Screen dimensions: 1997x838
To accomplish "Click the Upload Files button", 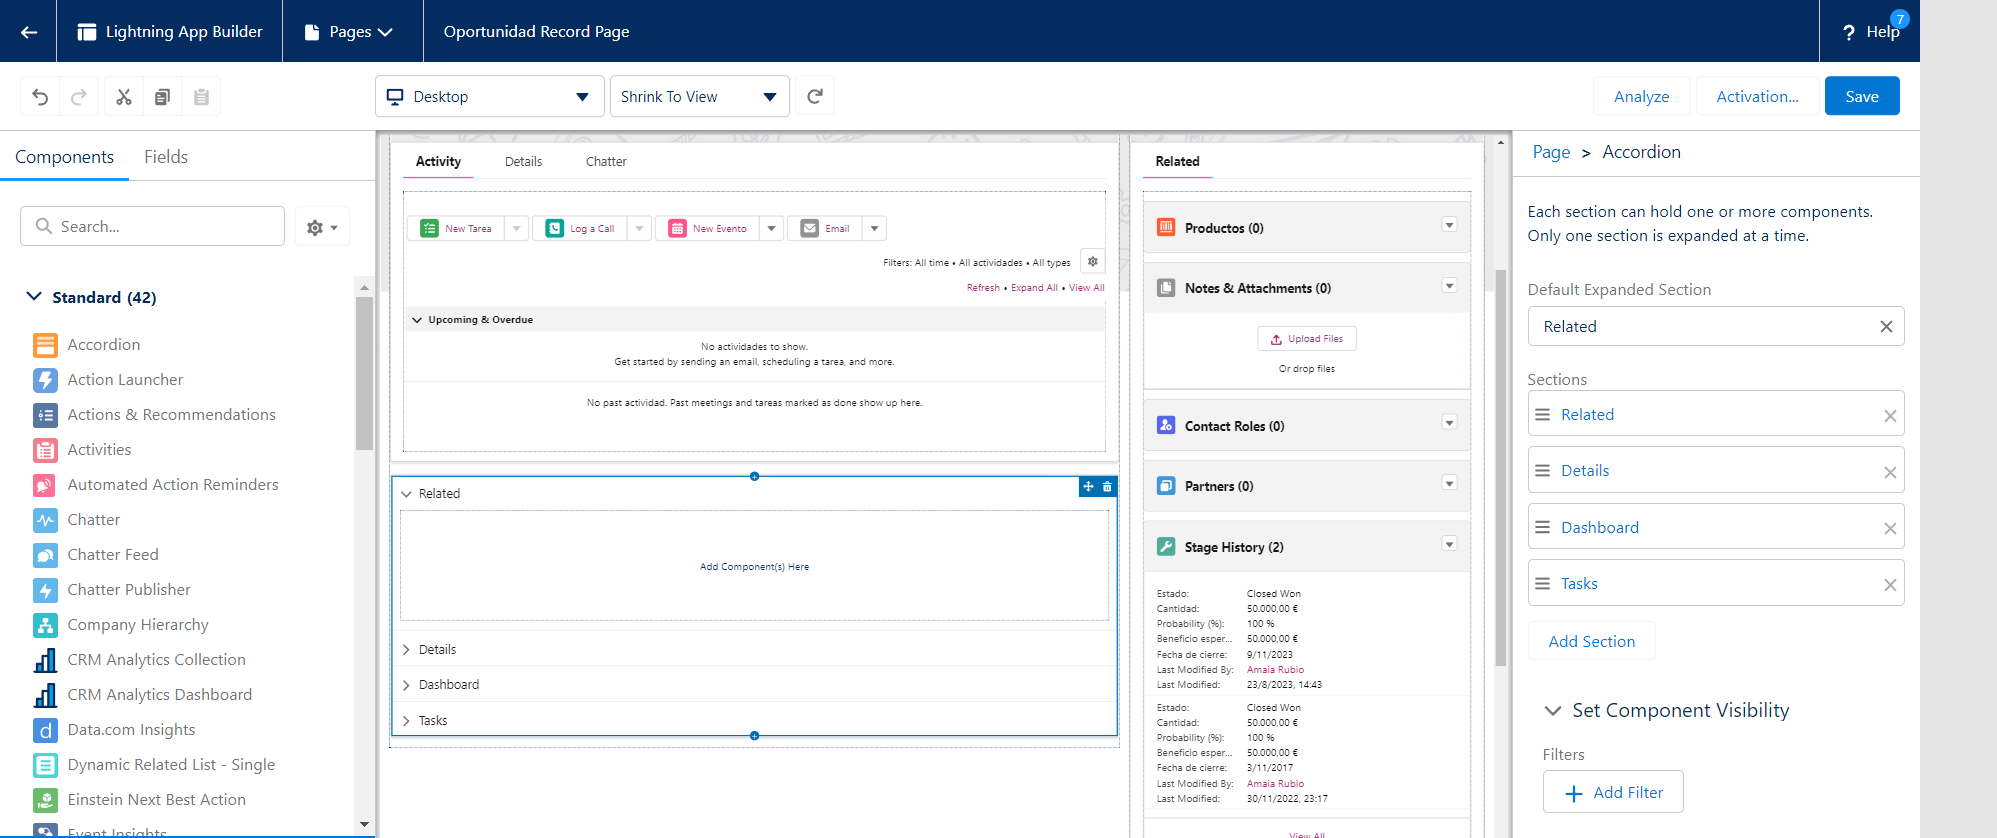I will click(x=1307, y=339).
